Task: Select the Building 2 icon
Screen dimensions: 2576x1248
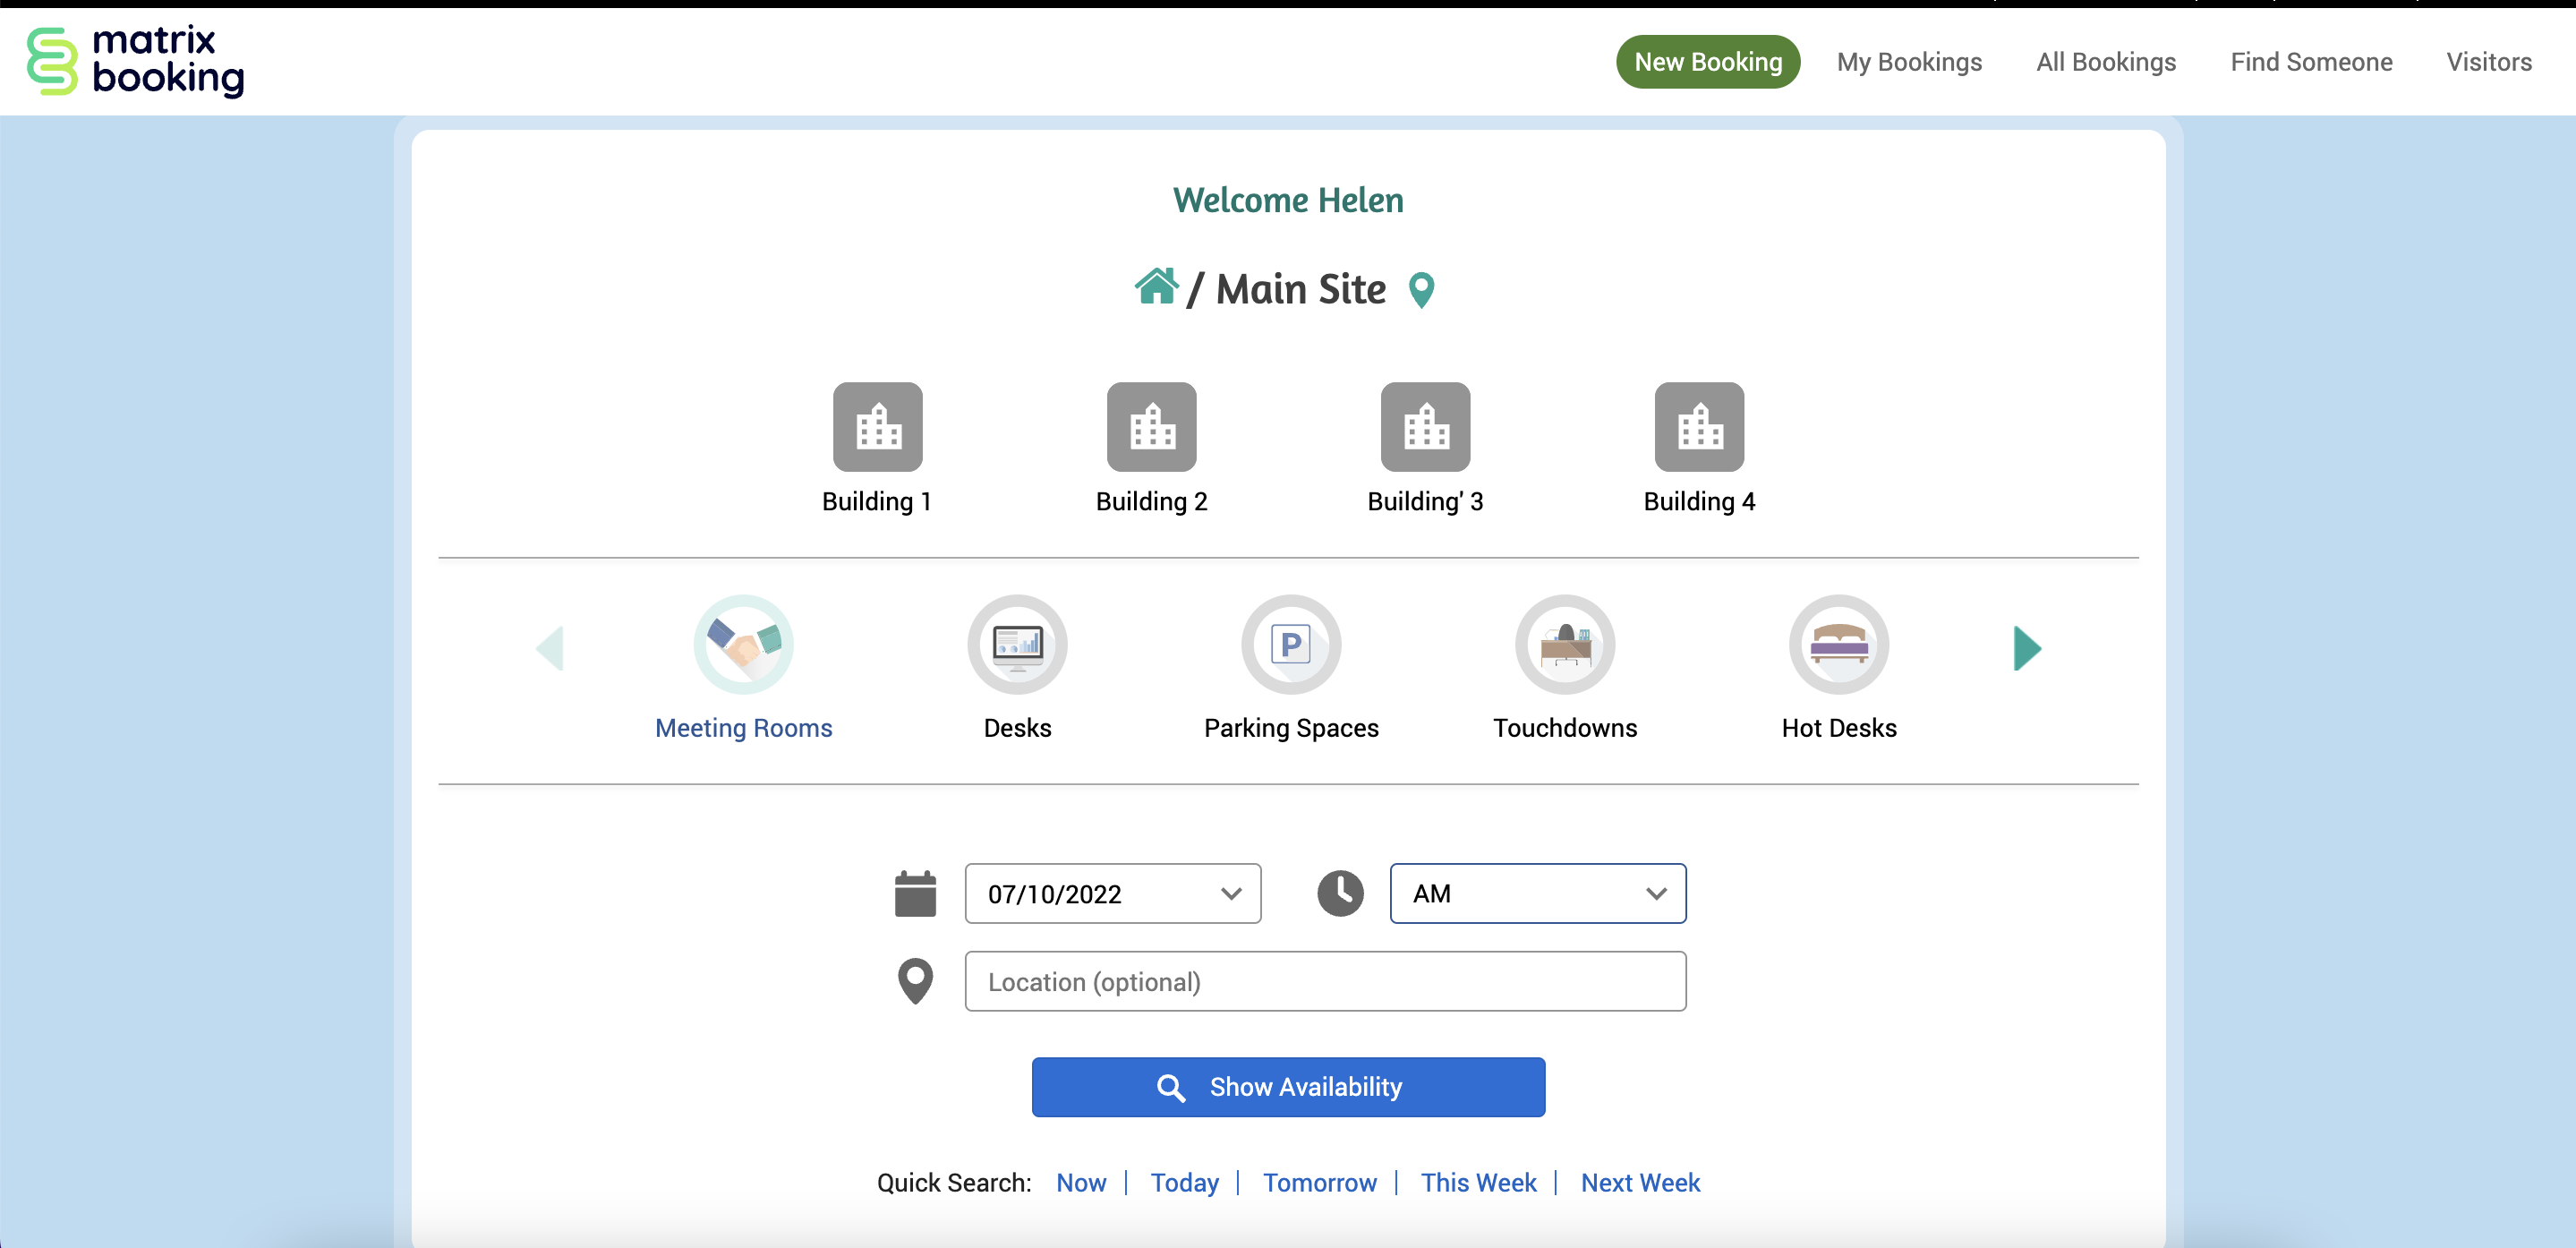Action: (1151, 427)
